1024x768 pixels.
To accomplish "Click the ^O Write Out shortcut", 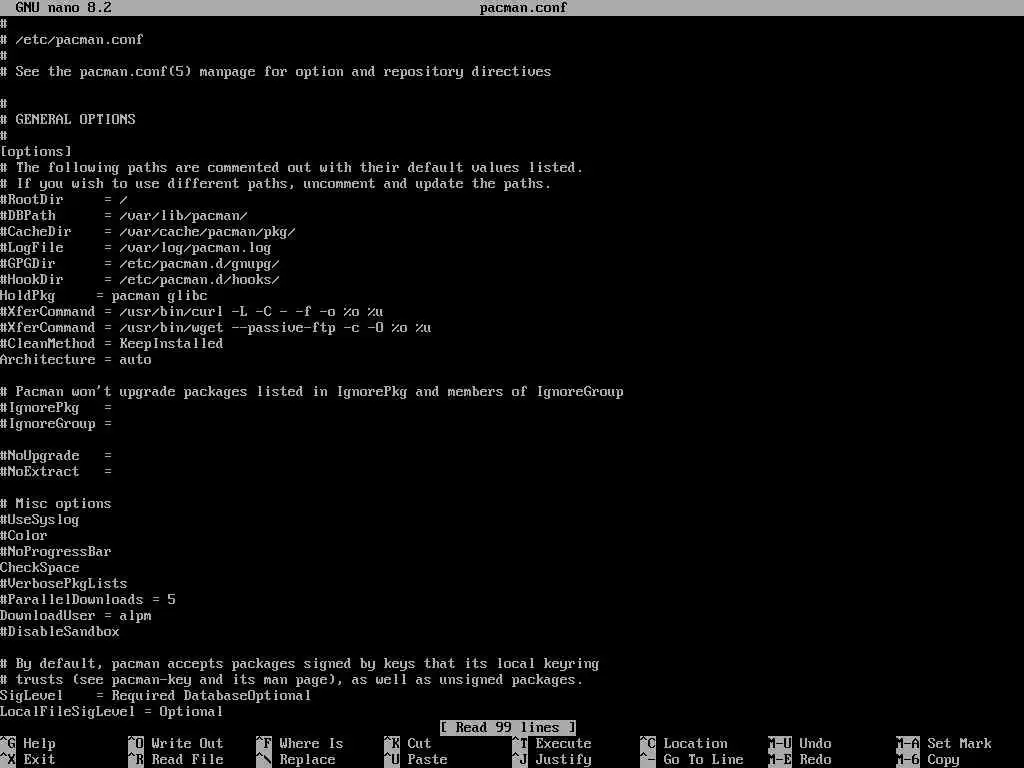I will (x=176, y=743).
